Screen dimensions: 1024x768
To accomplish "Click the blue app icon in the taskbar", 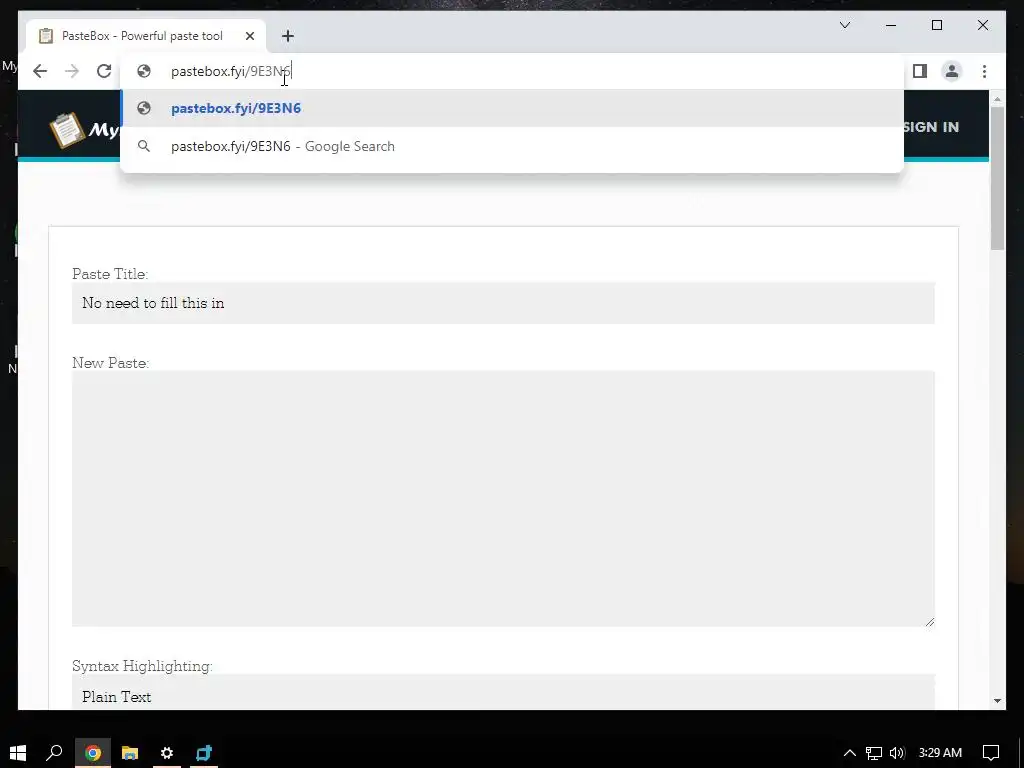I will coord(204,753).
